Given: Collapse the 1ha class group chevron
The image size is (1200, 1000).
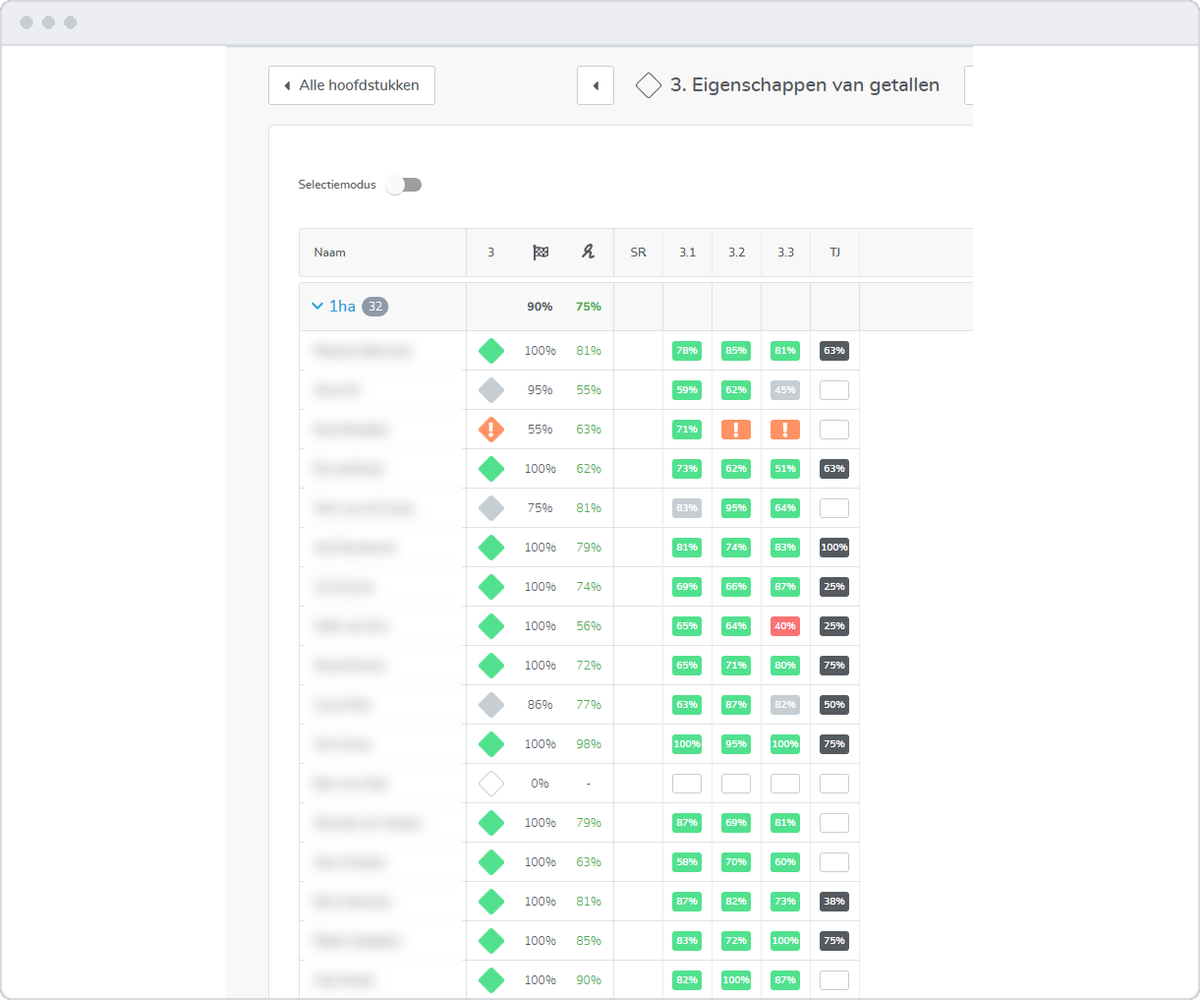Looking at the screenshot, I should pyautogui.click(x=317, y=307).
